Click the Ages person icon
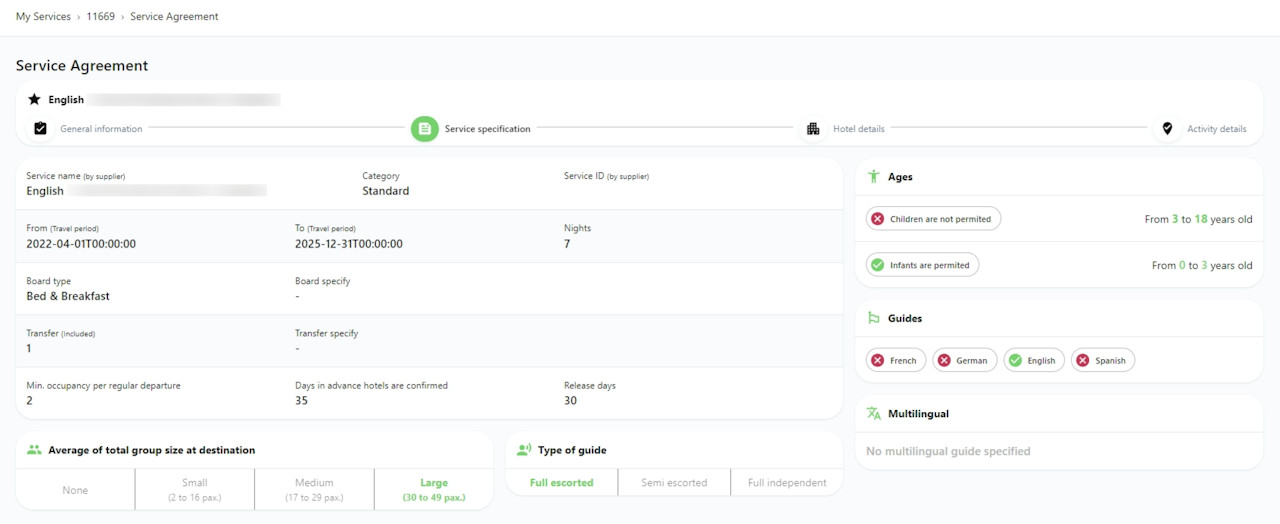1280x524 pixels. point(874,177)
